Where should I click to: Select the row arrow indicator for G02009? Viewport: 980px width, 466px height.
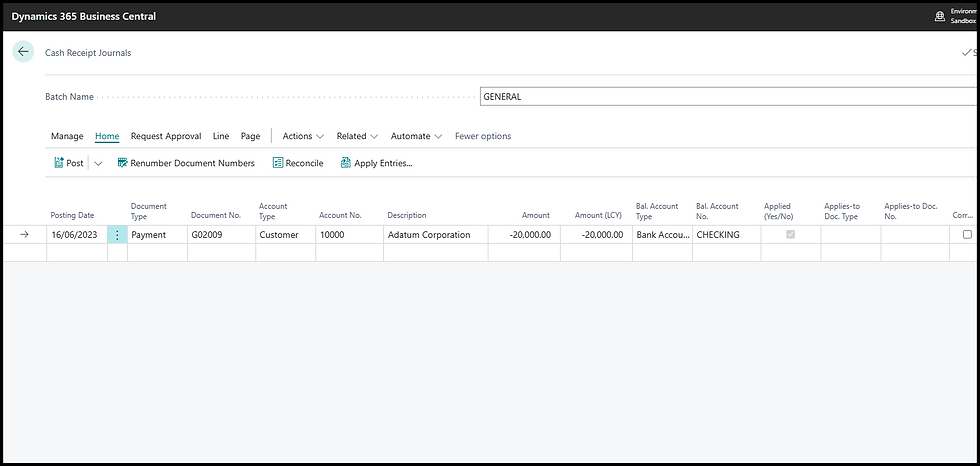(x=24, y=235)
